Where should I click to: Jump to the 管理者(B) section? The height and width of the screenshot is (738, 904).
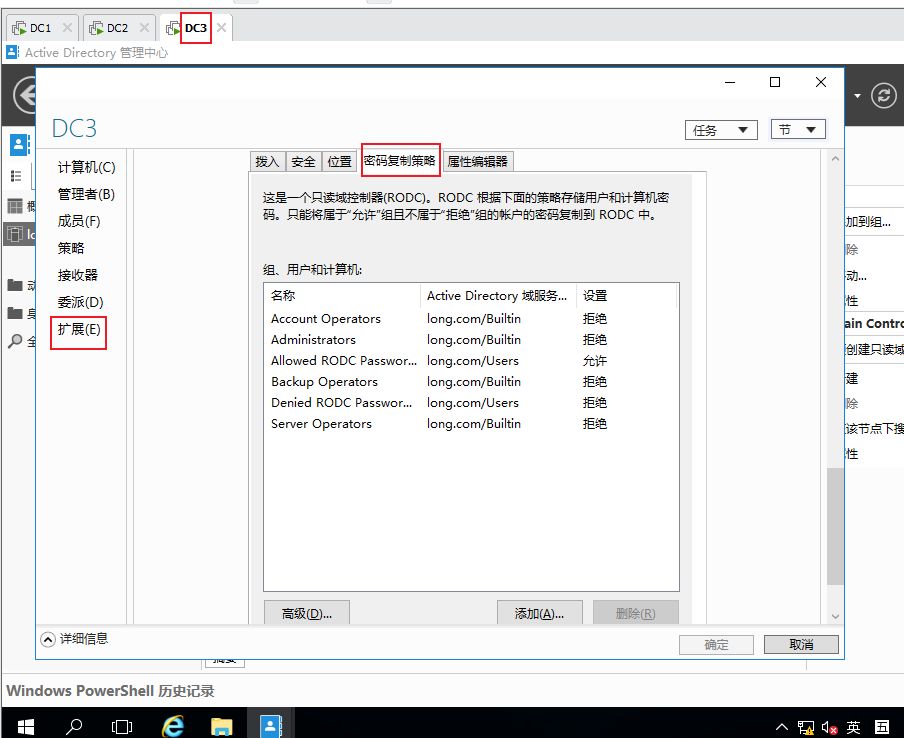[x=86, y=194]
